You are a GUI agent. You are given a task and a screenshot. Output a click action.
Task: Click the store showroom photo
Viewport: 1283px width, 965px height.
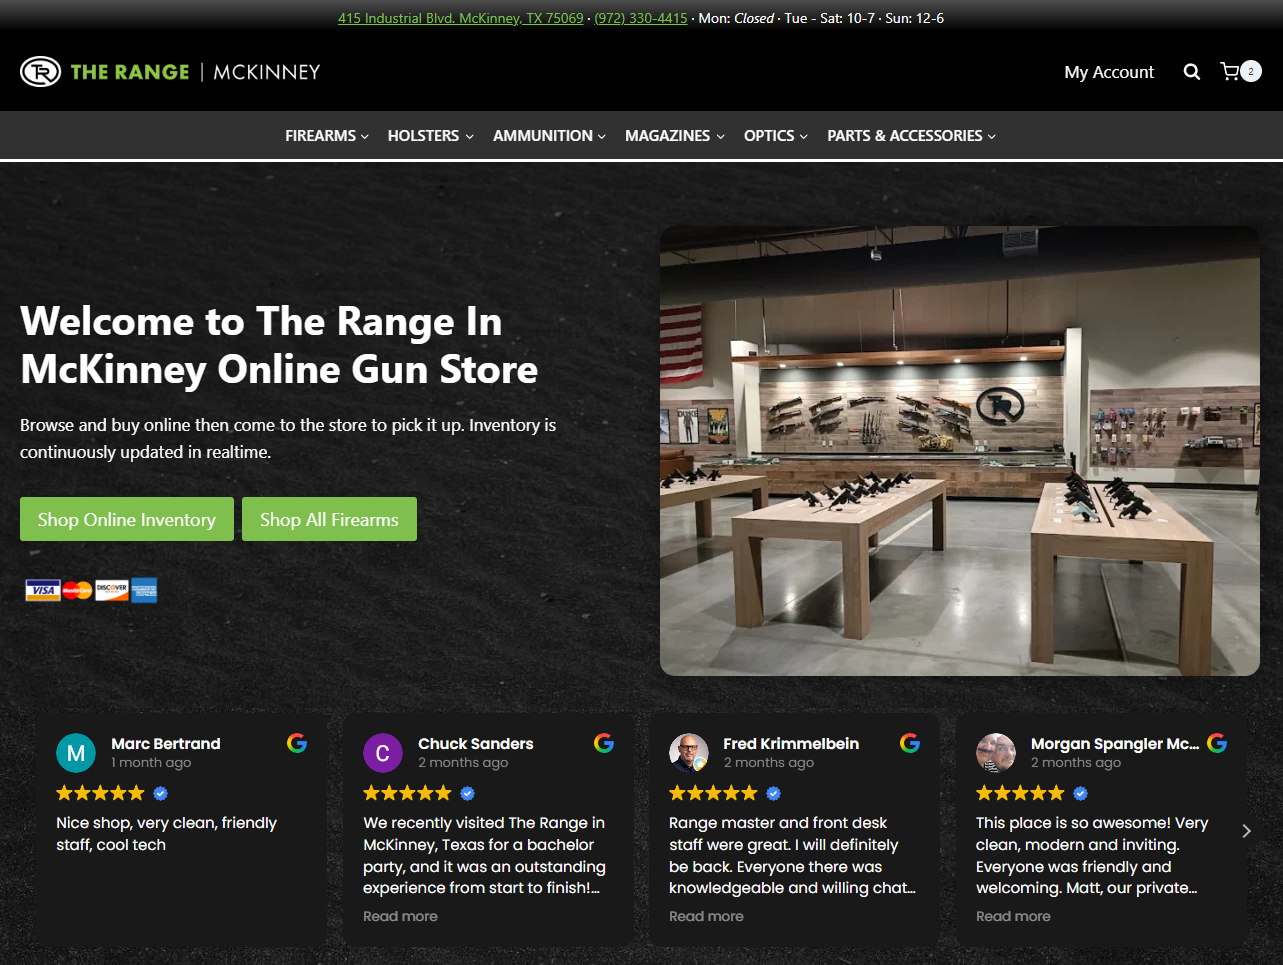(960, 451)
